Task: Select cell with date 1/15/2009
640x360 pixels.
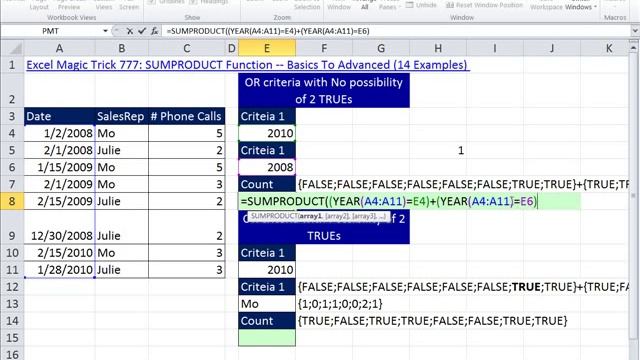Action: pyautogui.click(x=60, y=167)
